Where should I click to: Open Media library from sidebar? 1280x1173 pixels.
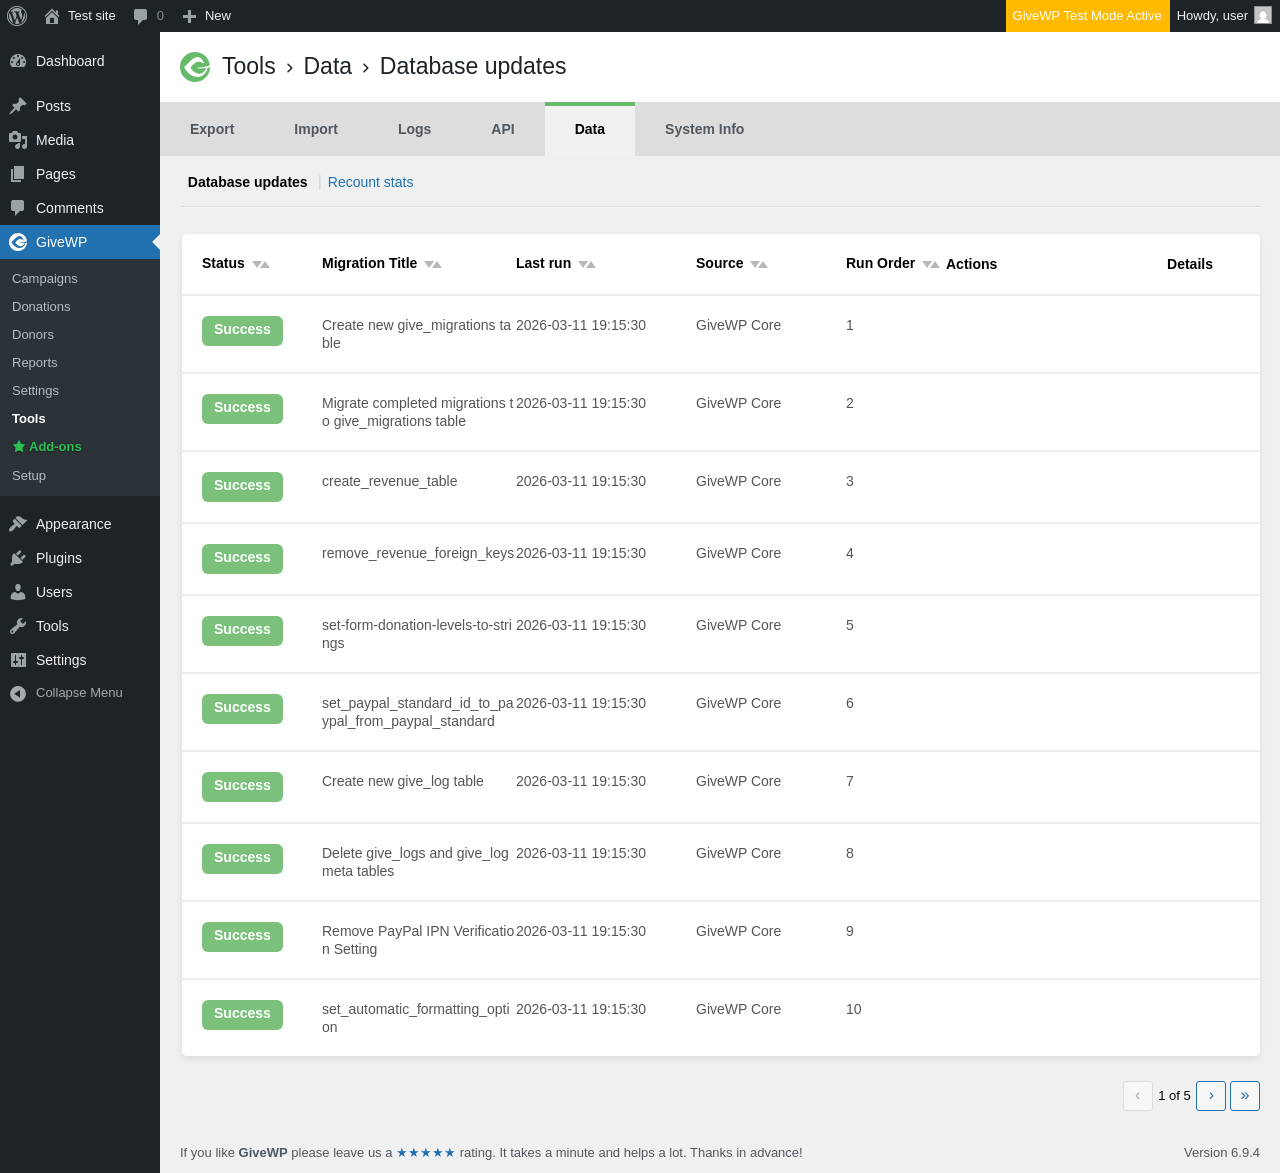click(54, 140)
